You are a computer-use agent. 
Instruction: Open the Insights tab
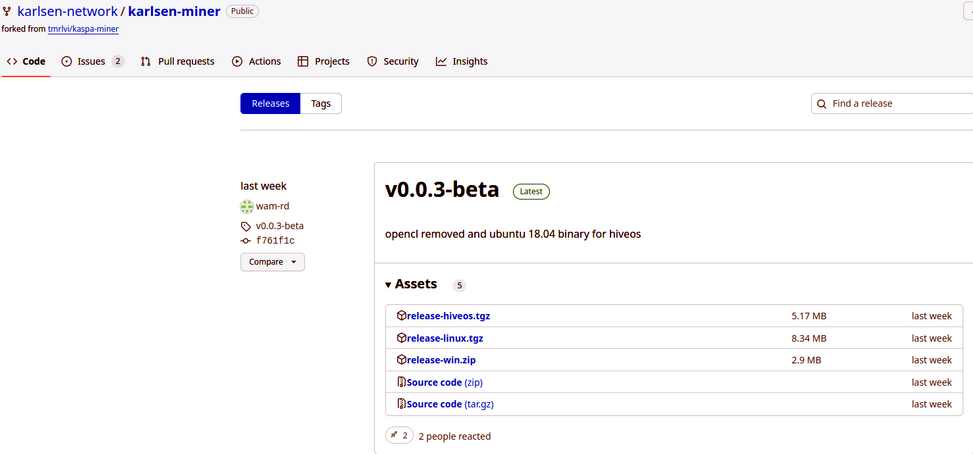coord(462,61)
